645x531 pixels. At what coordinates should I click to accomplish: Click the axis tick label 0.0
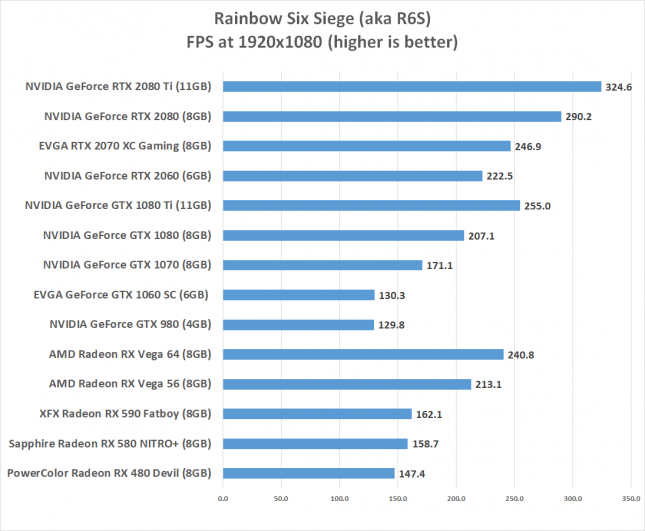pyautogui.click(x=223, y=499)
